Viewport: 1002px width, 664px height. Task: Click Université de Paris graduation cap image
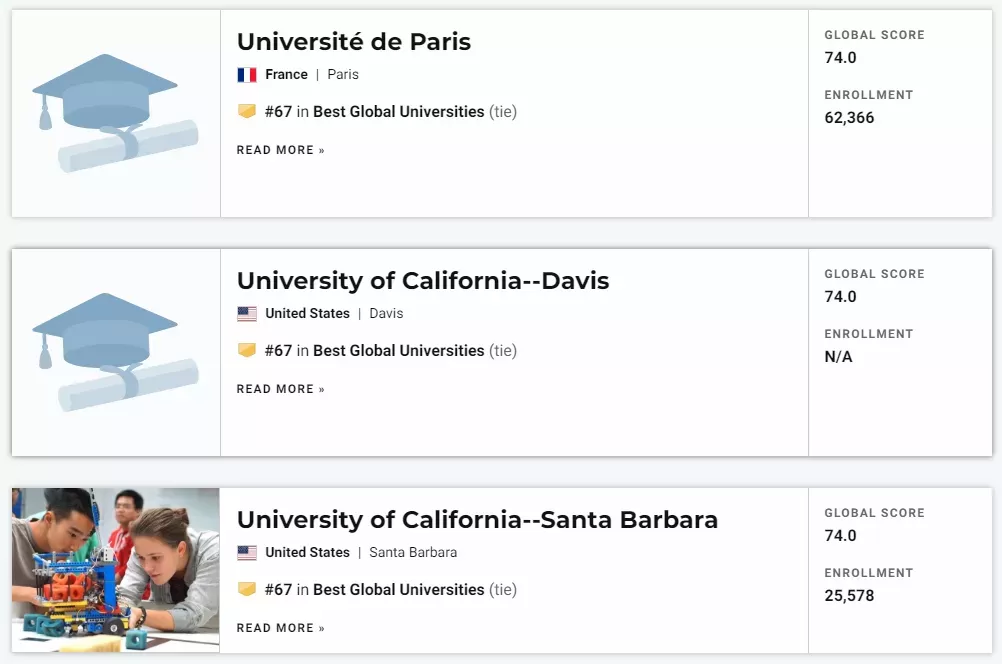(116, 113)
